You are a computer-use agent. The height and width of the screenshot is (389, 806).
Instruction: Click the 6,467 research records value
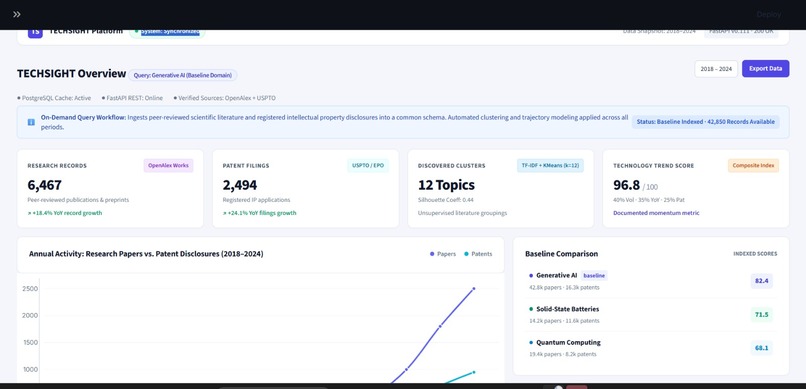click(x=45, y=185)
